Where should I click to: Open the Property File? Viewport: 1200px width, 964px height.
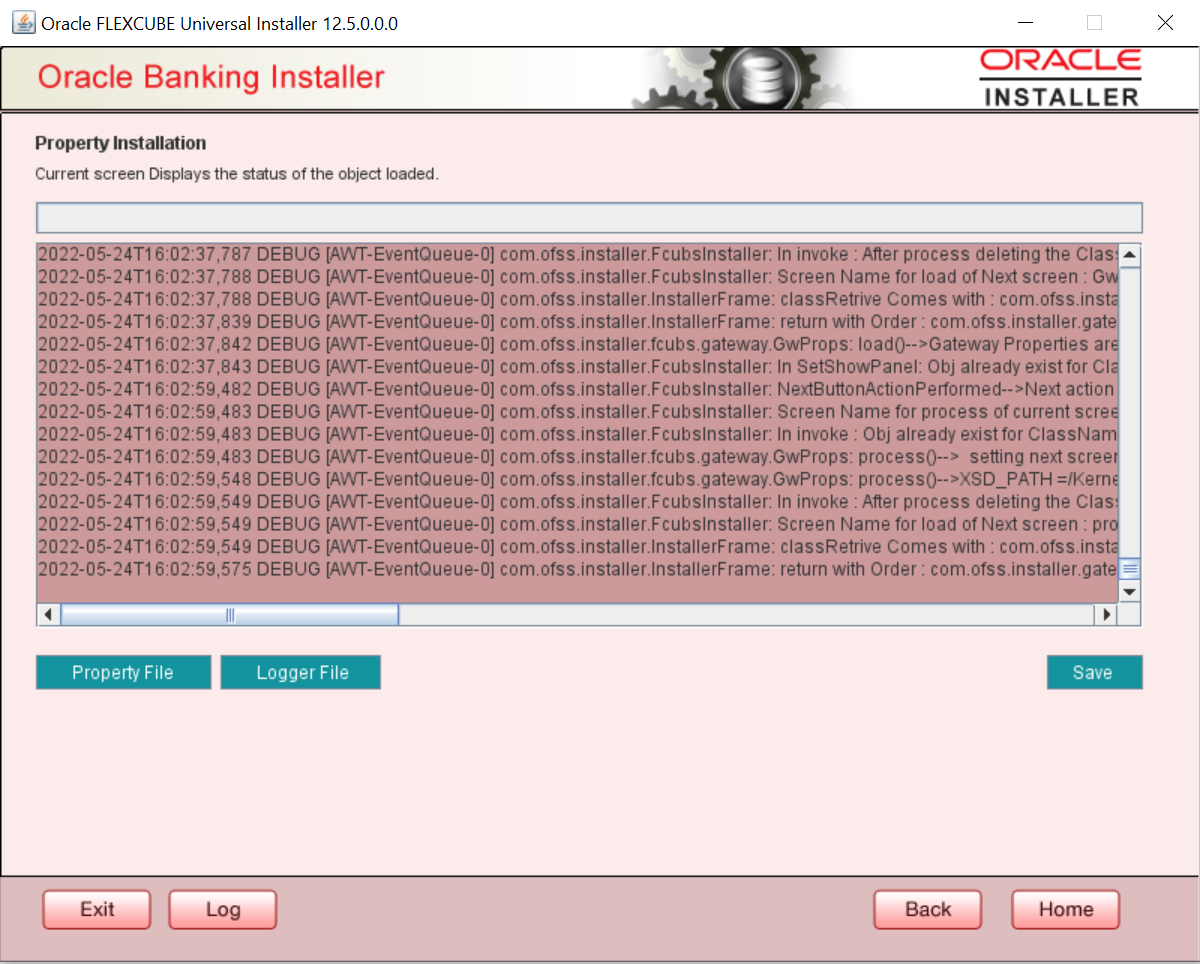pyautogui.click(x=123, y=673)
